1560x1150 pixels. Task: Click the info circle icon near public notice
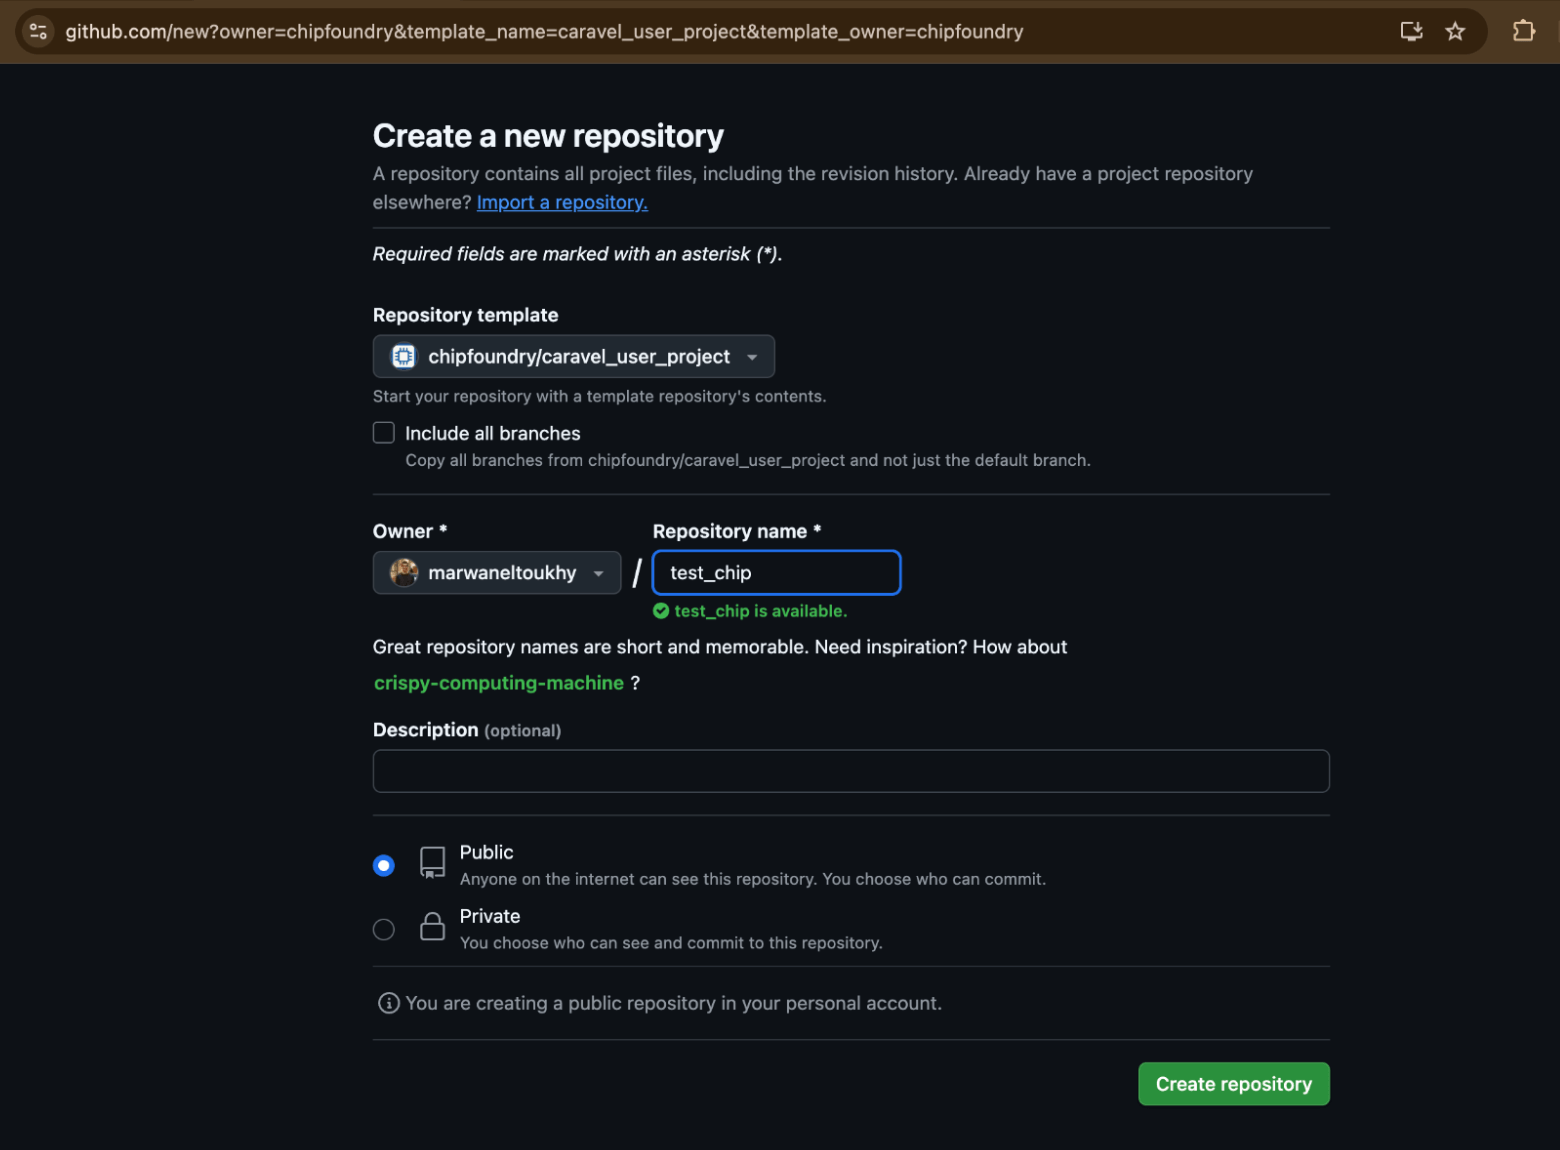click(388, 1003)
